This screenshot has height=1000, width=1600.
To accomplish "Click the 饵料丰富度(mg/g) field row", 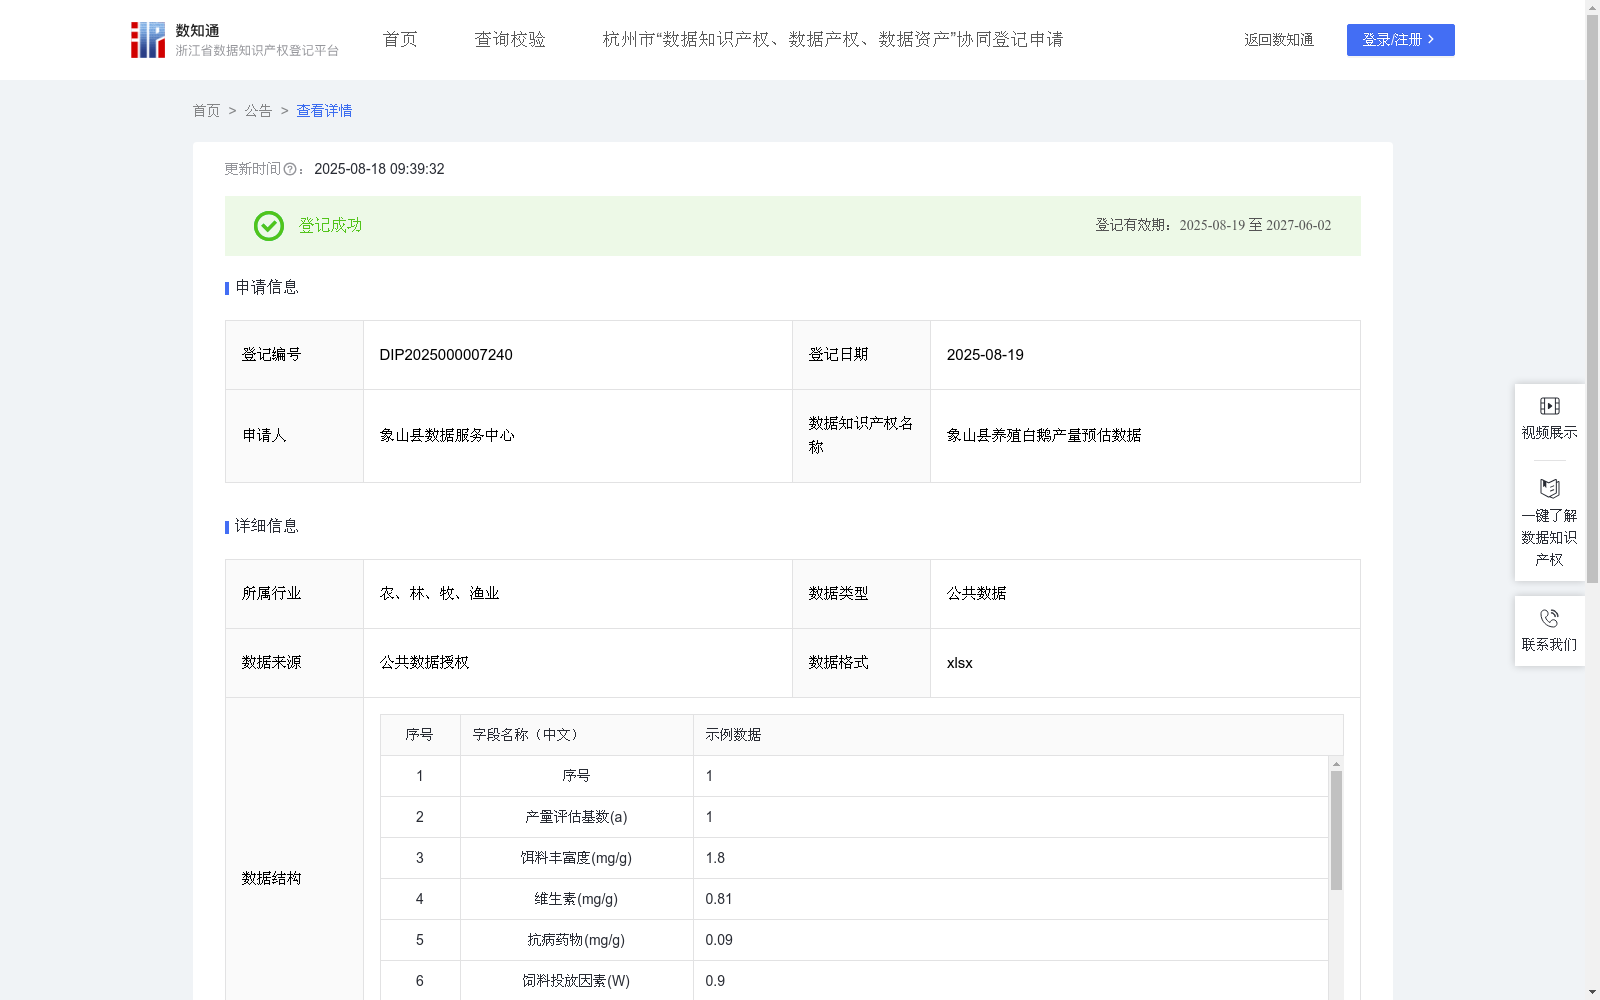I will [854, 858].
